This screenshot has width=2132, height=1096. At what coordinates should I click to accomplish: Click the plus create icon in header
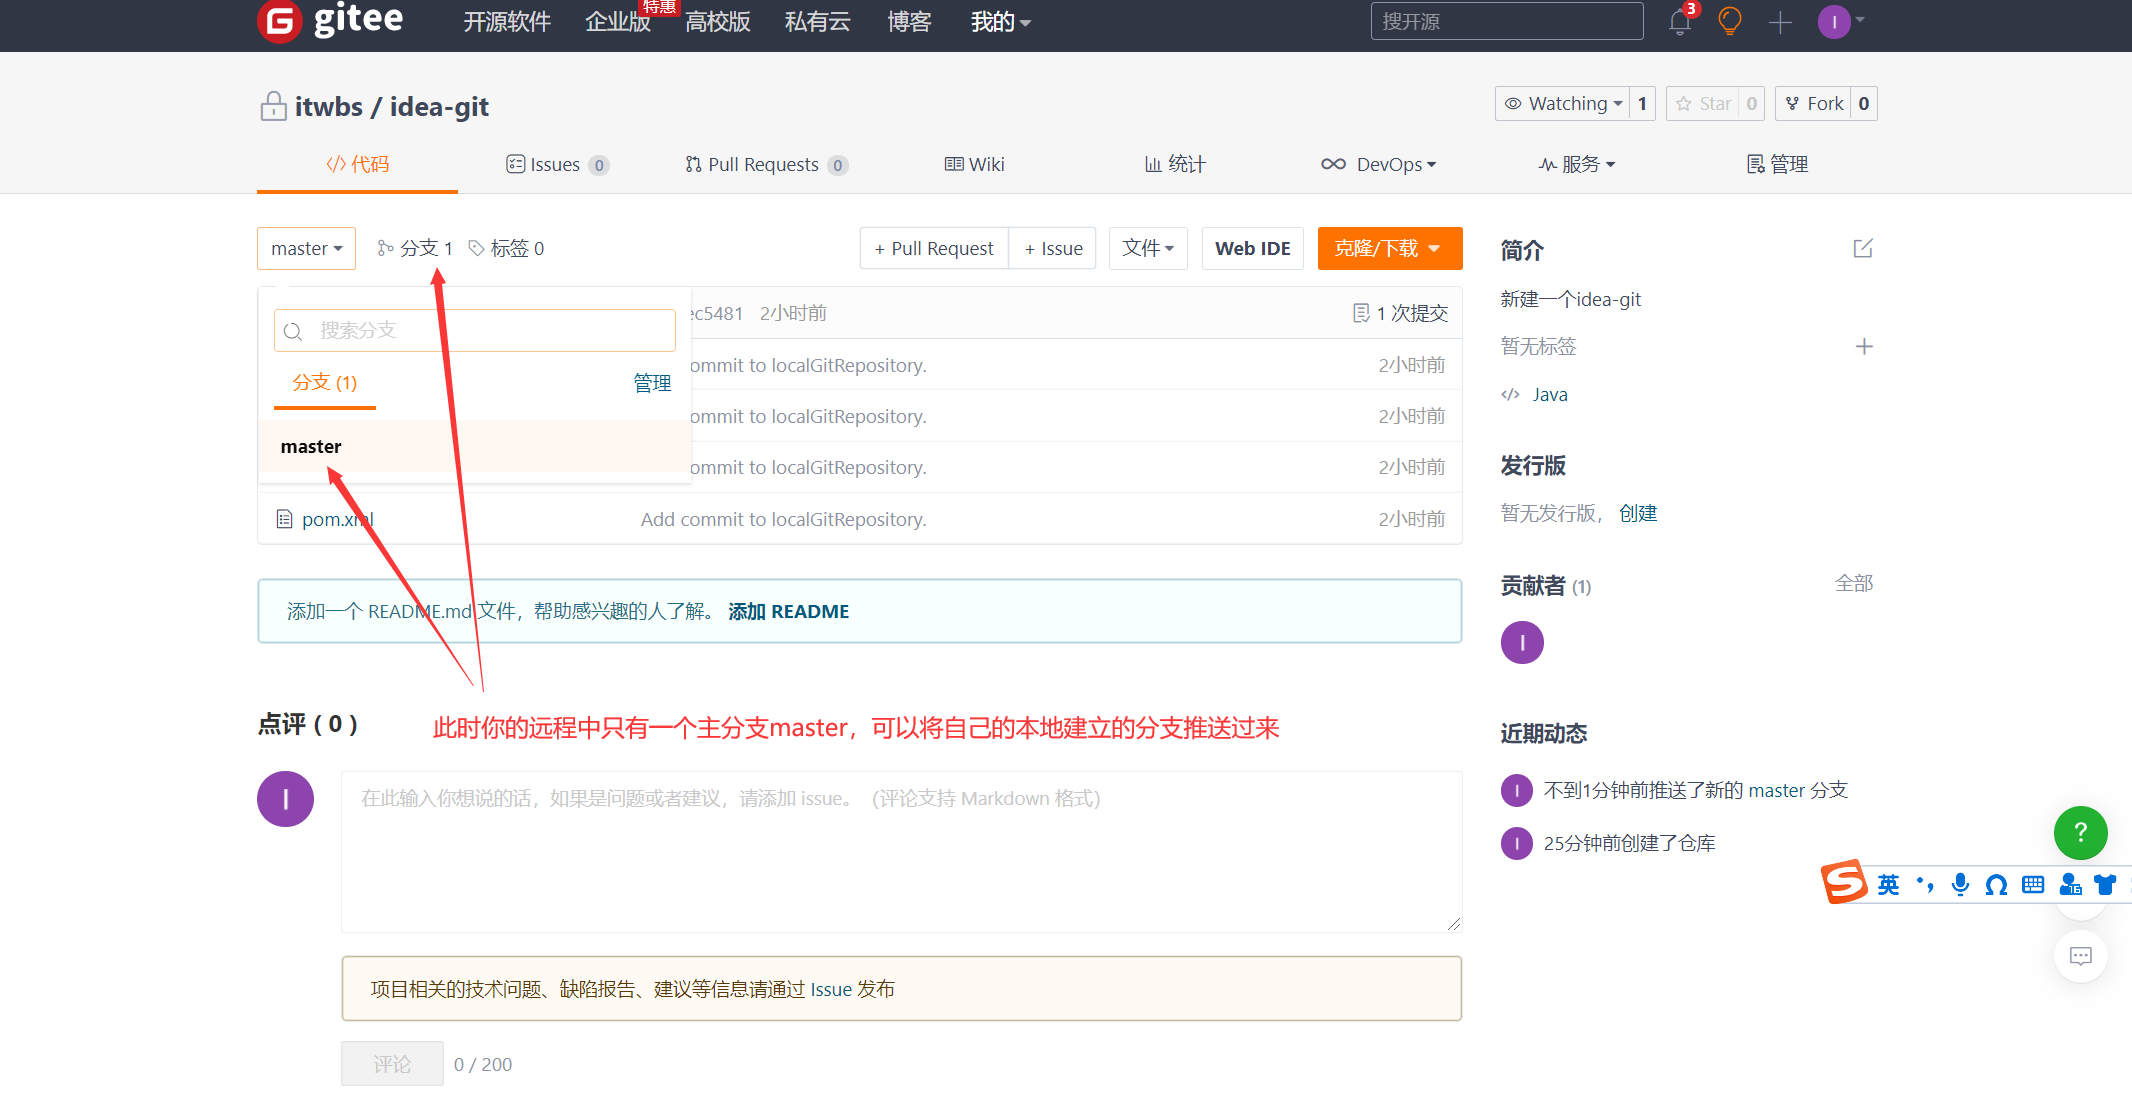coord(1780,22)
